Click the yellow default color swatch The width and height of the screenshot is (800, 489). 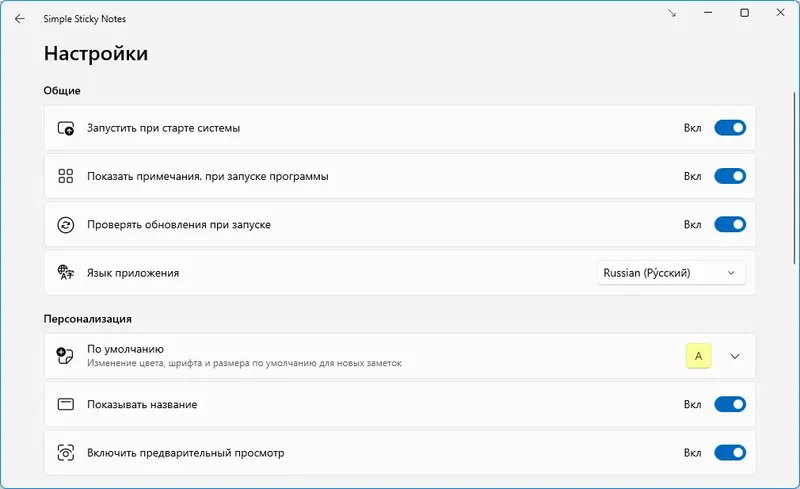click(698, 356)
